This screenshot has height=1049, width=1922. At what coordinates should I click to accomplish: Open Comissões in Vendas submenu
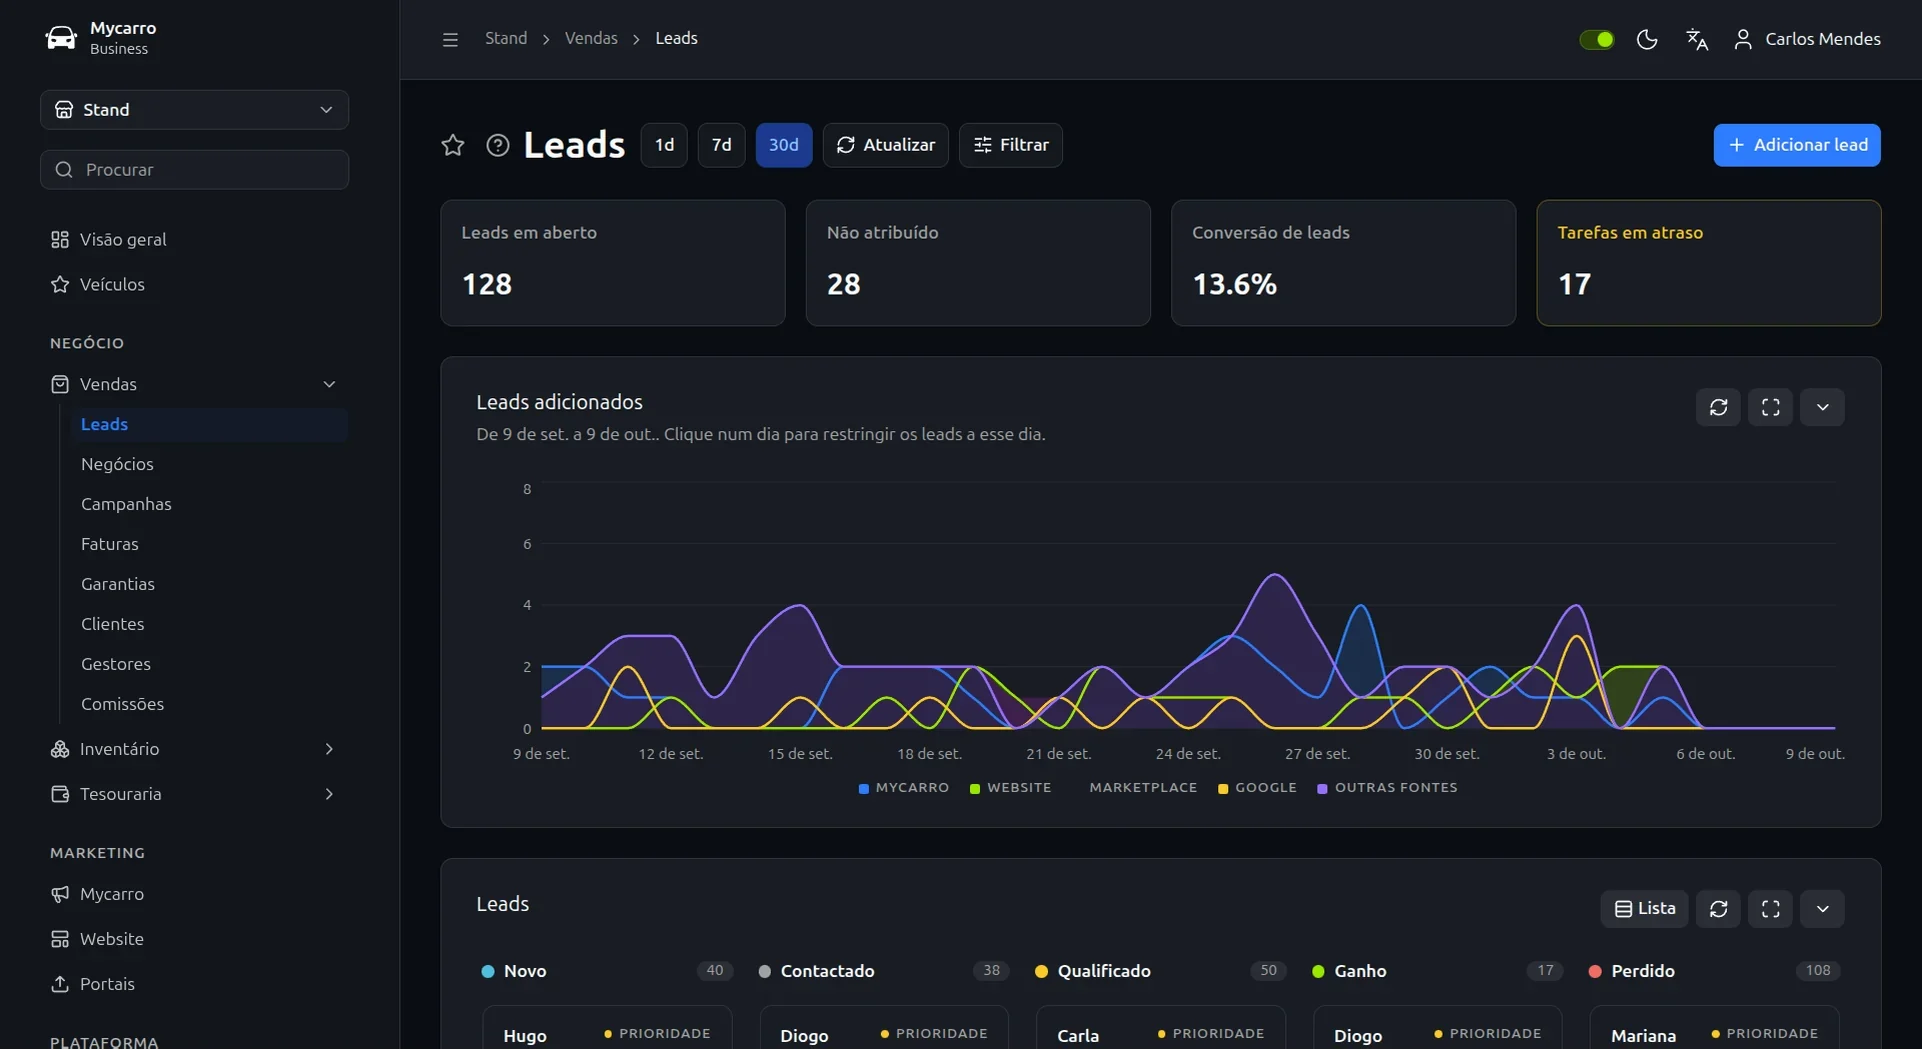coord(209,704)
